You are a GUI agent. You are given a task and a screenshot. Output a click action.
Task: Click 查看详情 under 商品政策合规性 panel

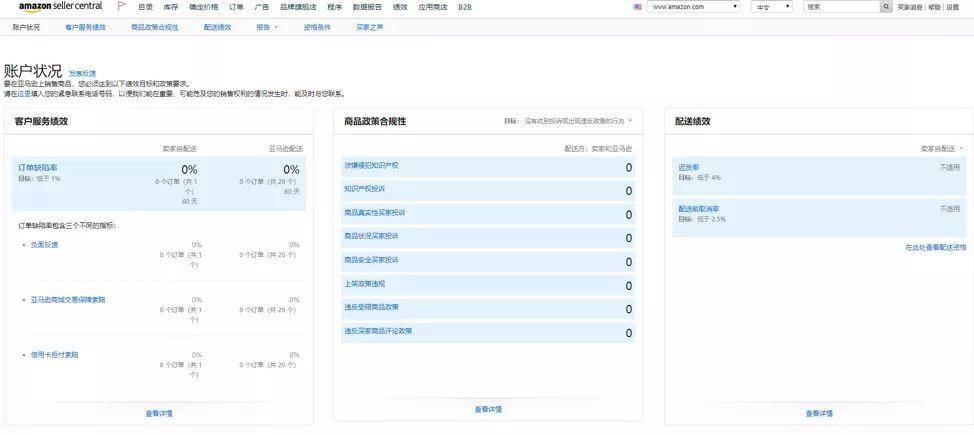pyautogui.click(x=488, y=410)
